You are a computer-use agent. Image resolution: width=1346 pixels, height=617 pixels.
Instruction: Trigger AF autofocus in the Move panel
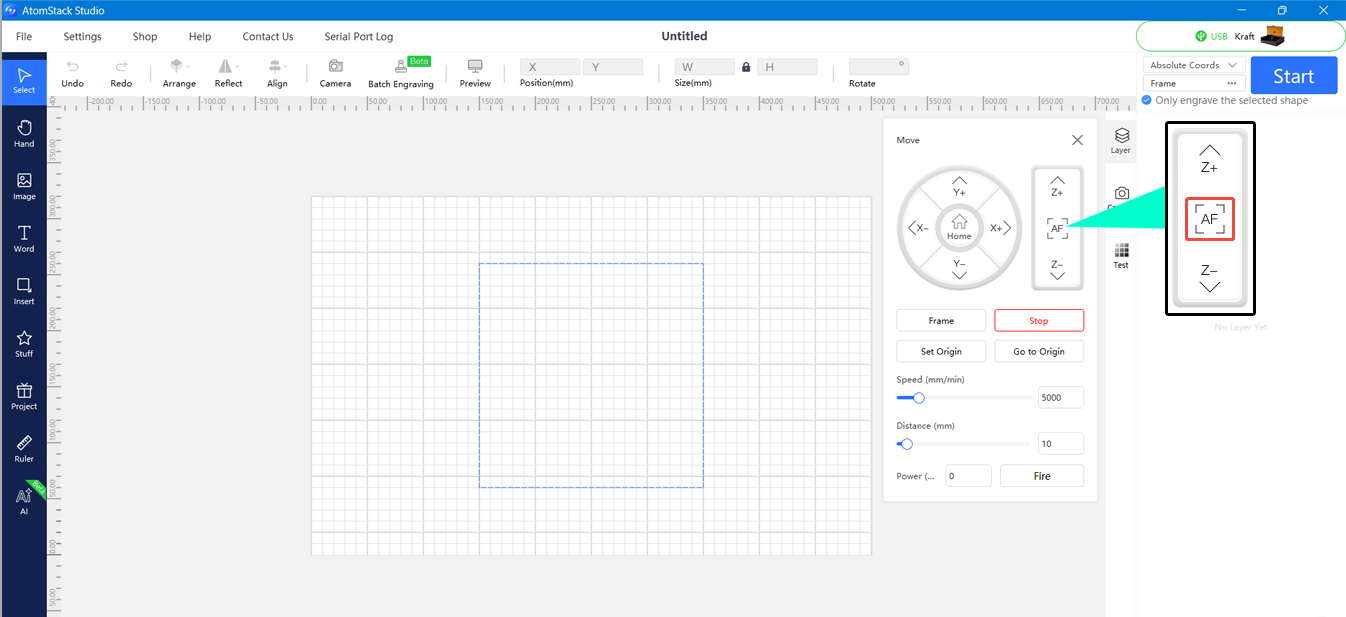click(x=1057, y=229)
